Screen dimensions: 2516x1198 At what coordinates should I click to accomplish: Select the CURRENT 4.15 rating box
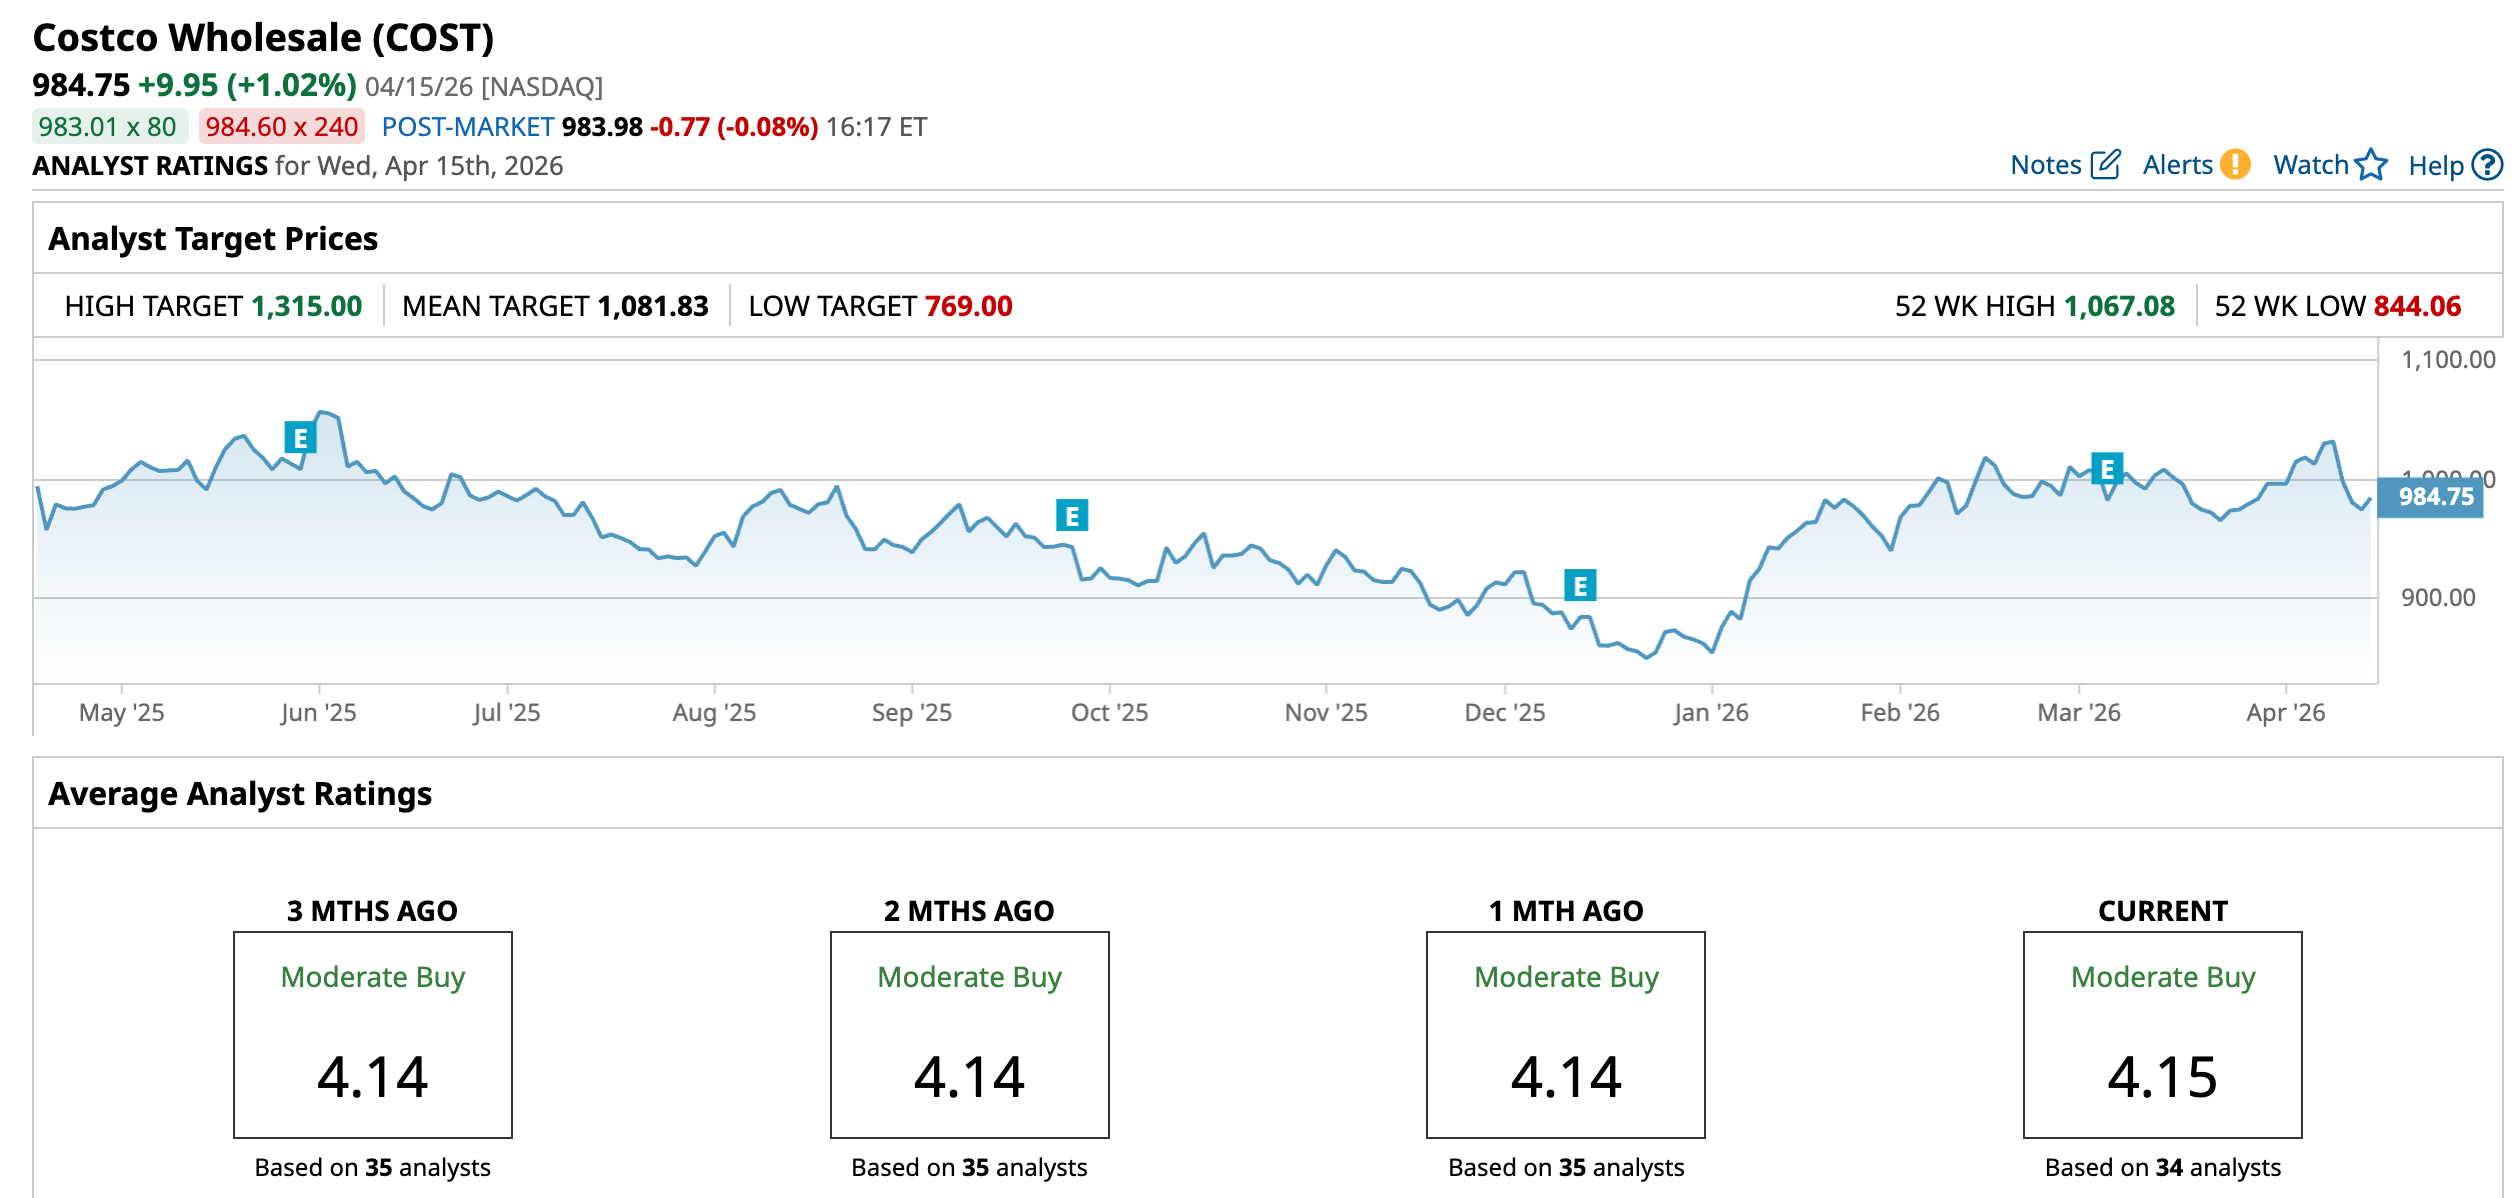[x=2162, y=1034]
